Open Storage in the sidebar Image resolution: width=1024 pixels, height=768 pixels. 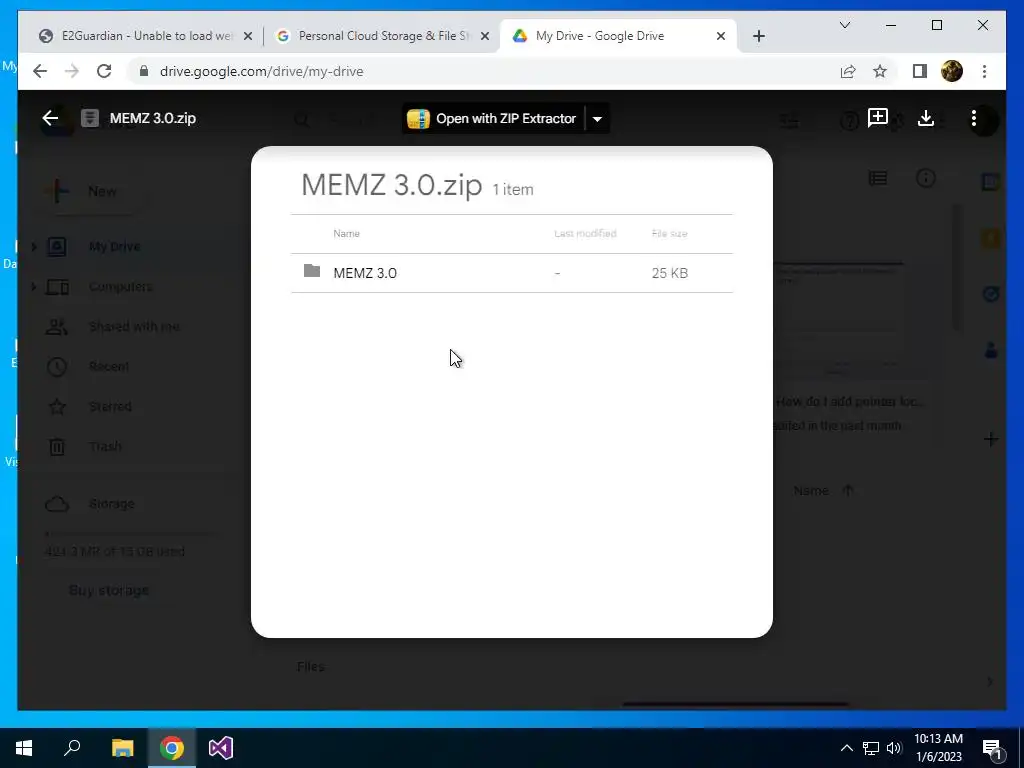pyautogui.click(x=111, y=504)
